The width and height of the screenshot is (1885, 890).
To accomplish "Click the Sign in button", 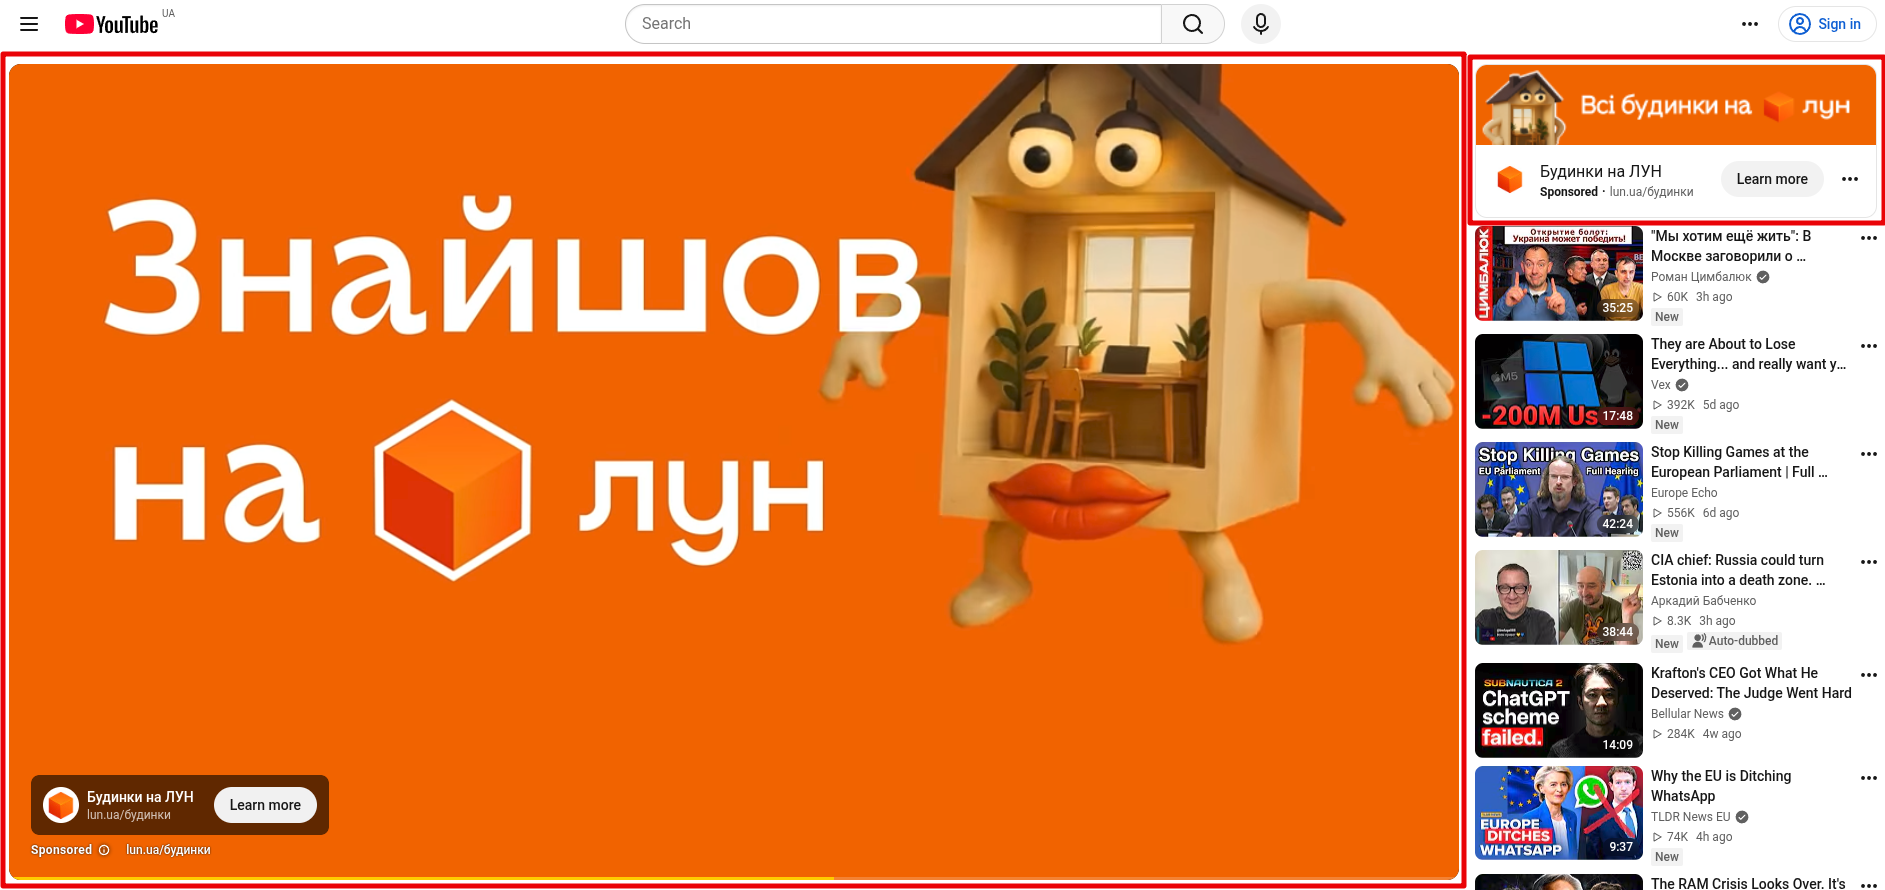I will 1827,24.
